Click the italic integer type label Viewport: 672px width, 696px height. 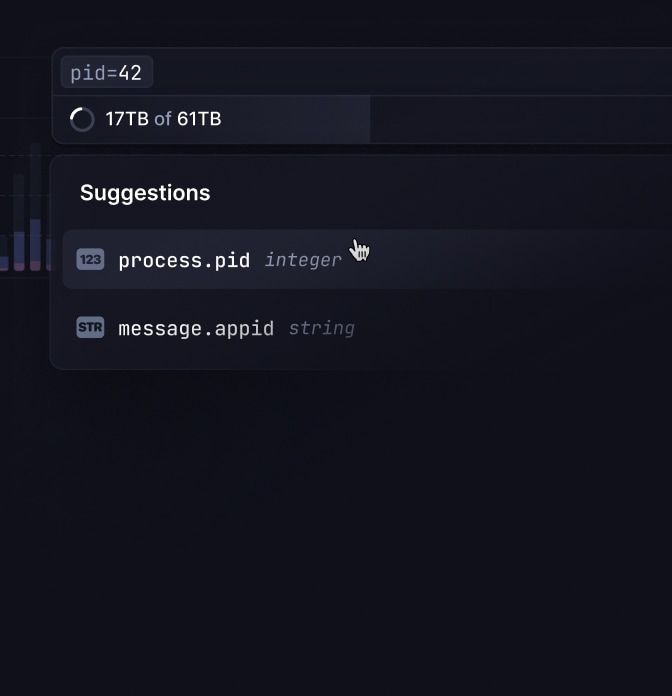[x=303, y=260]
